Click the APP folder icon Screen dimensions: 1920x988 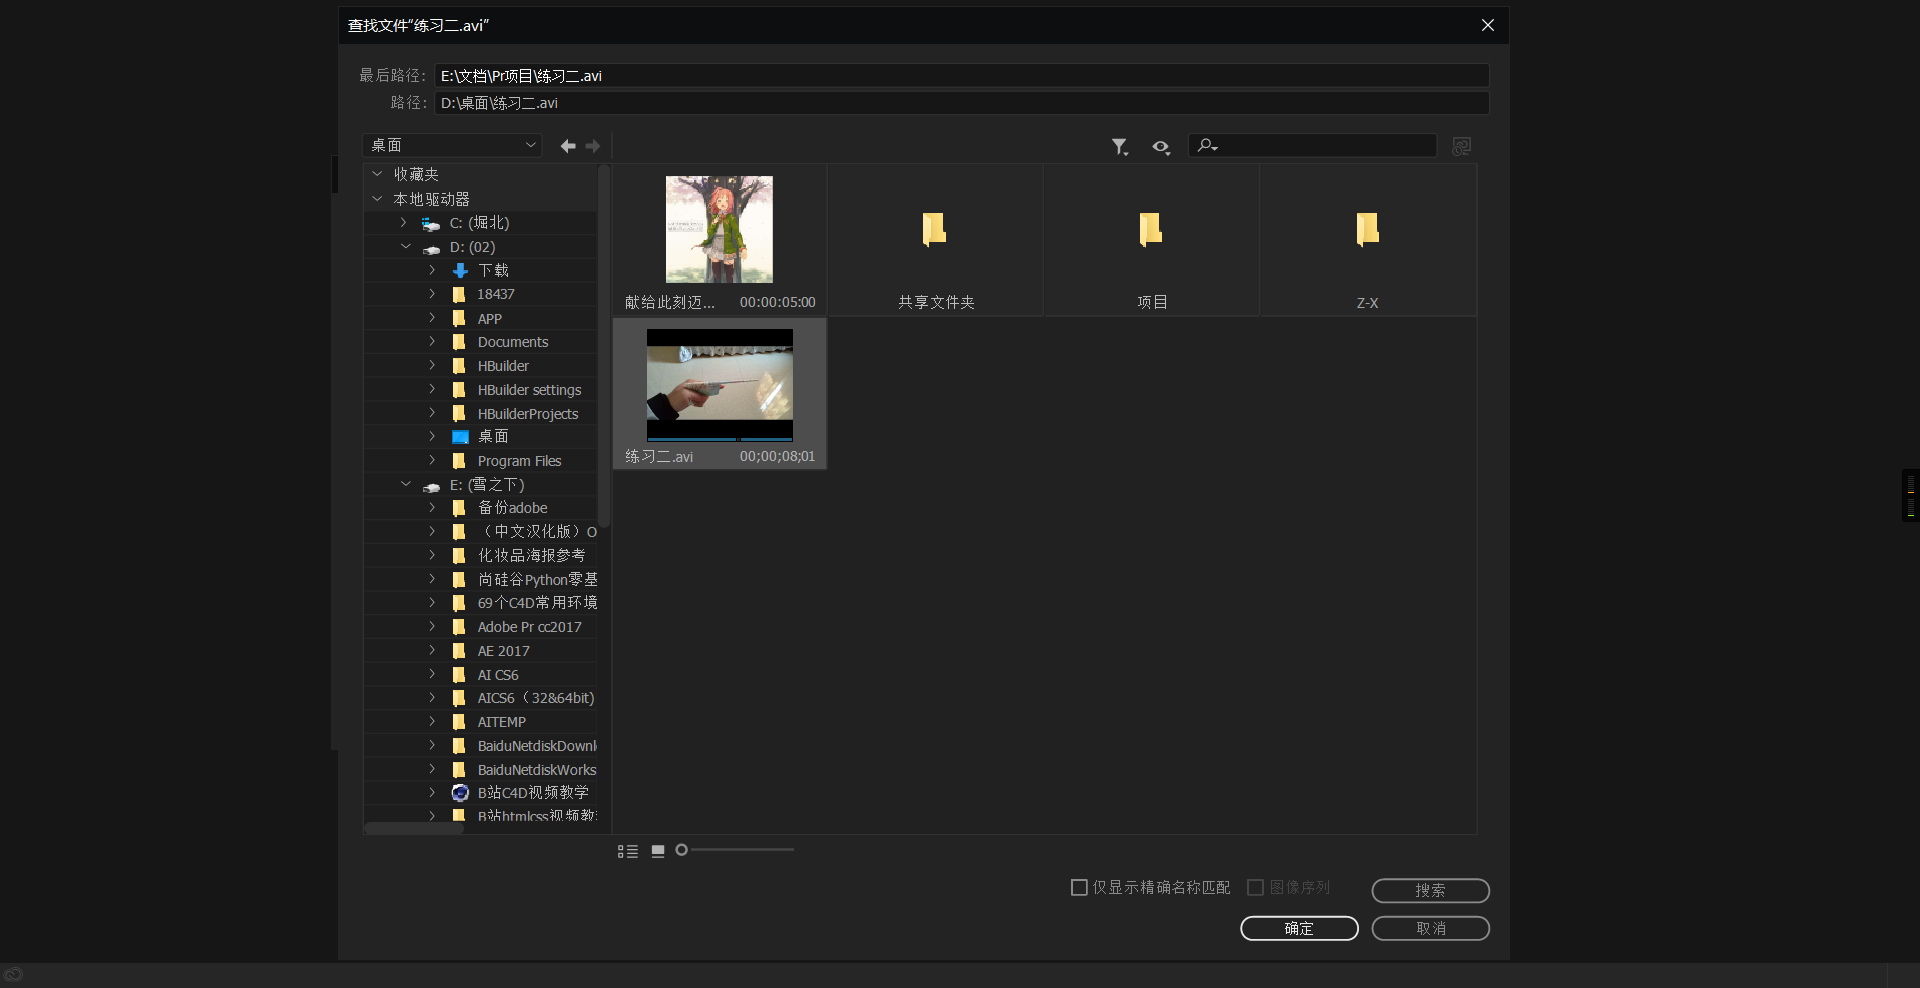(459, 319)
